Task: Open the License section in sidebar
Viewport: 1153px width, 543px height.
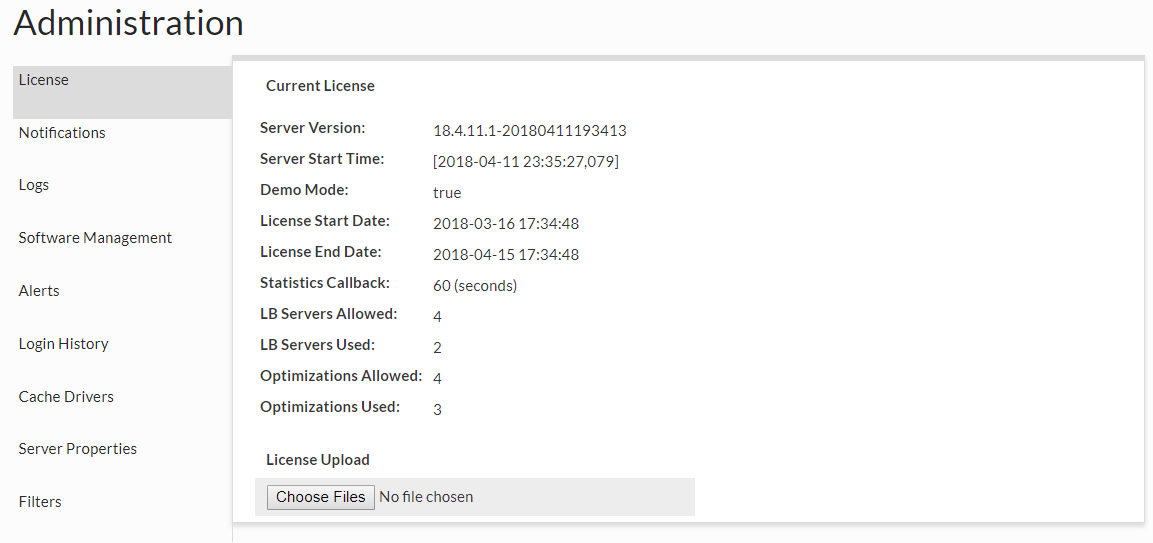Action: 44,80
